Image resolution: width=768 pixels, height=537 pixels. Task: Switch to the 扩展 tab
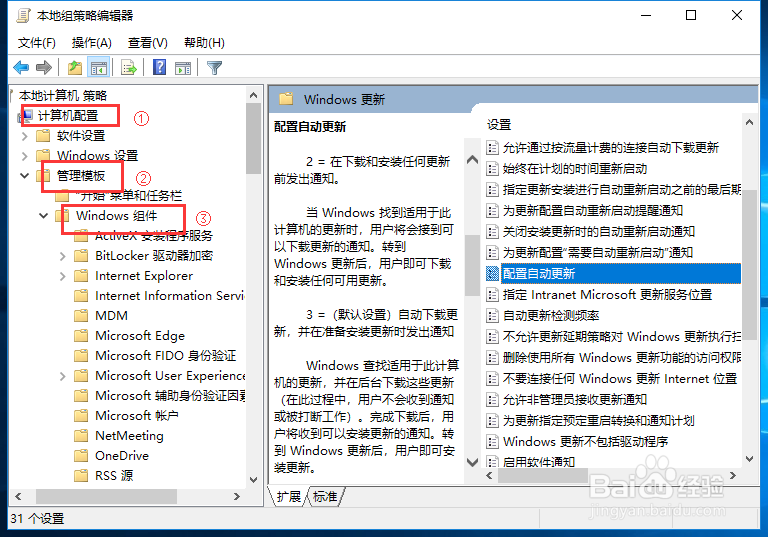click(289, 497)
